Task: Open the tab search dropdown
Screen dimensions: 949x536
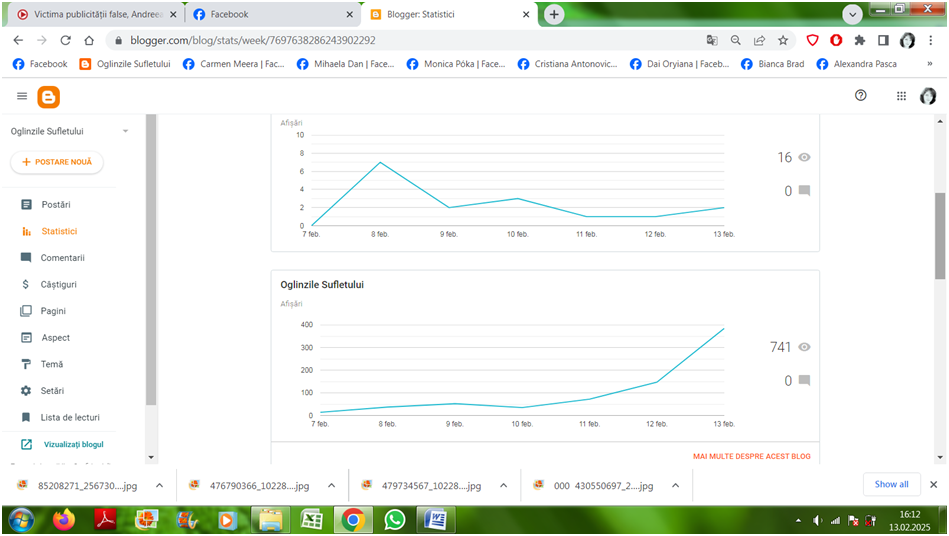Action: [852, 15]
